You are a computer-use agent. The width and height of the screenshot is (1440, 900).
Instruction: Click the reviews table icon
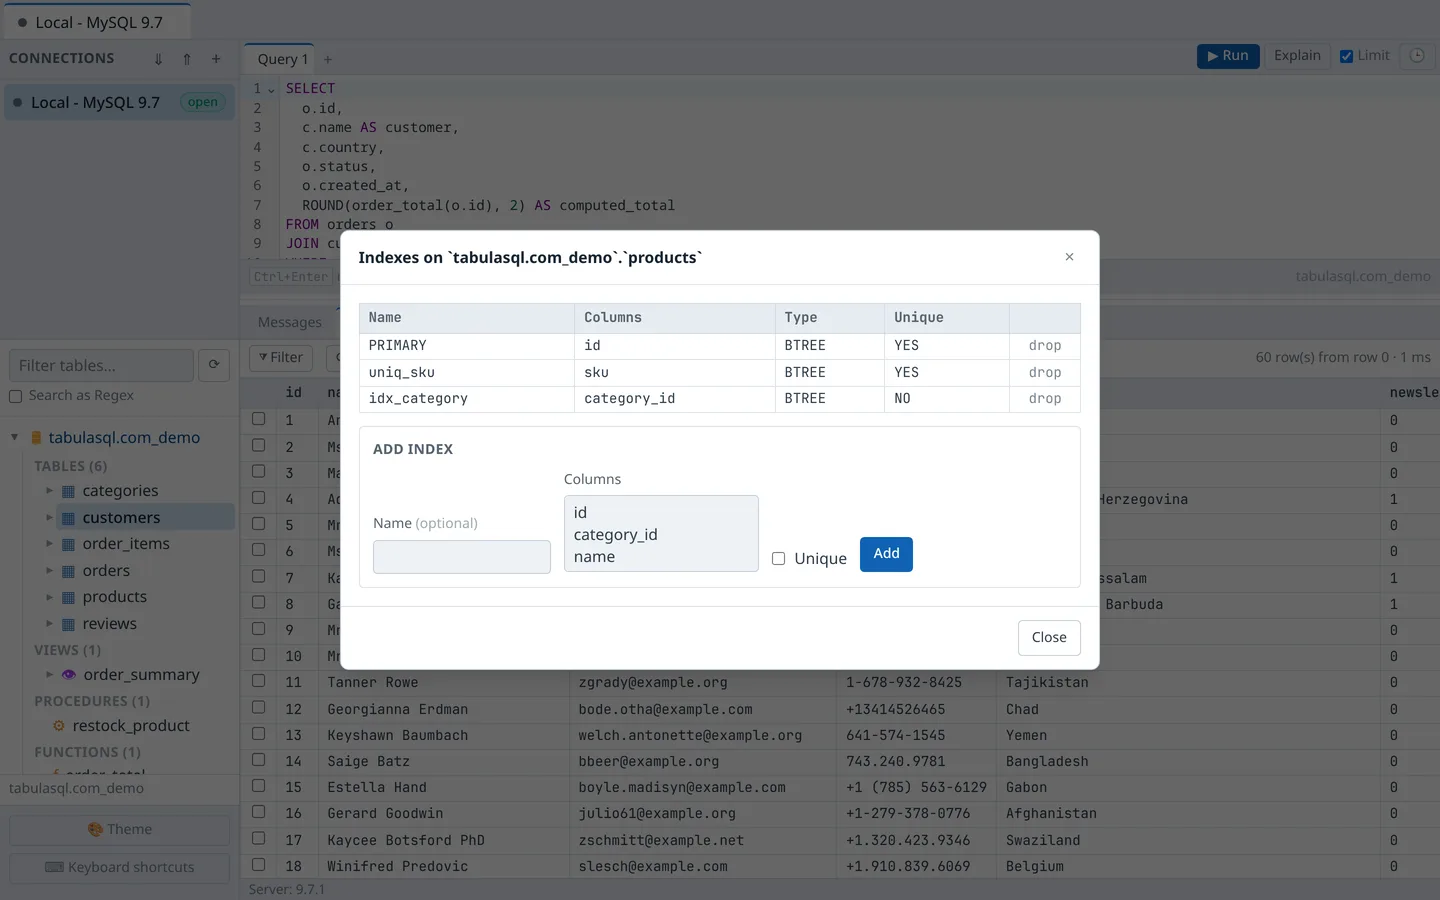click(68, 624)
